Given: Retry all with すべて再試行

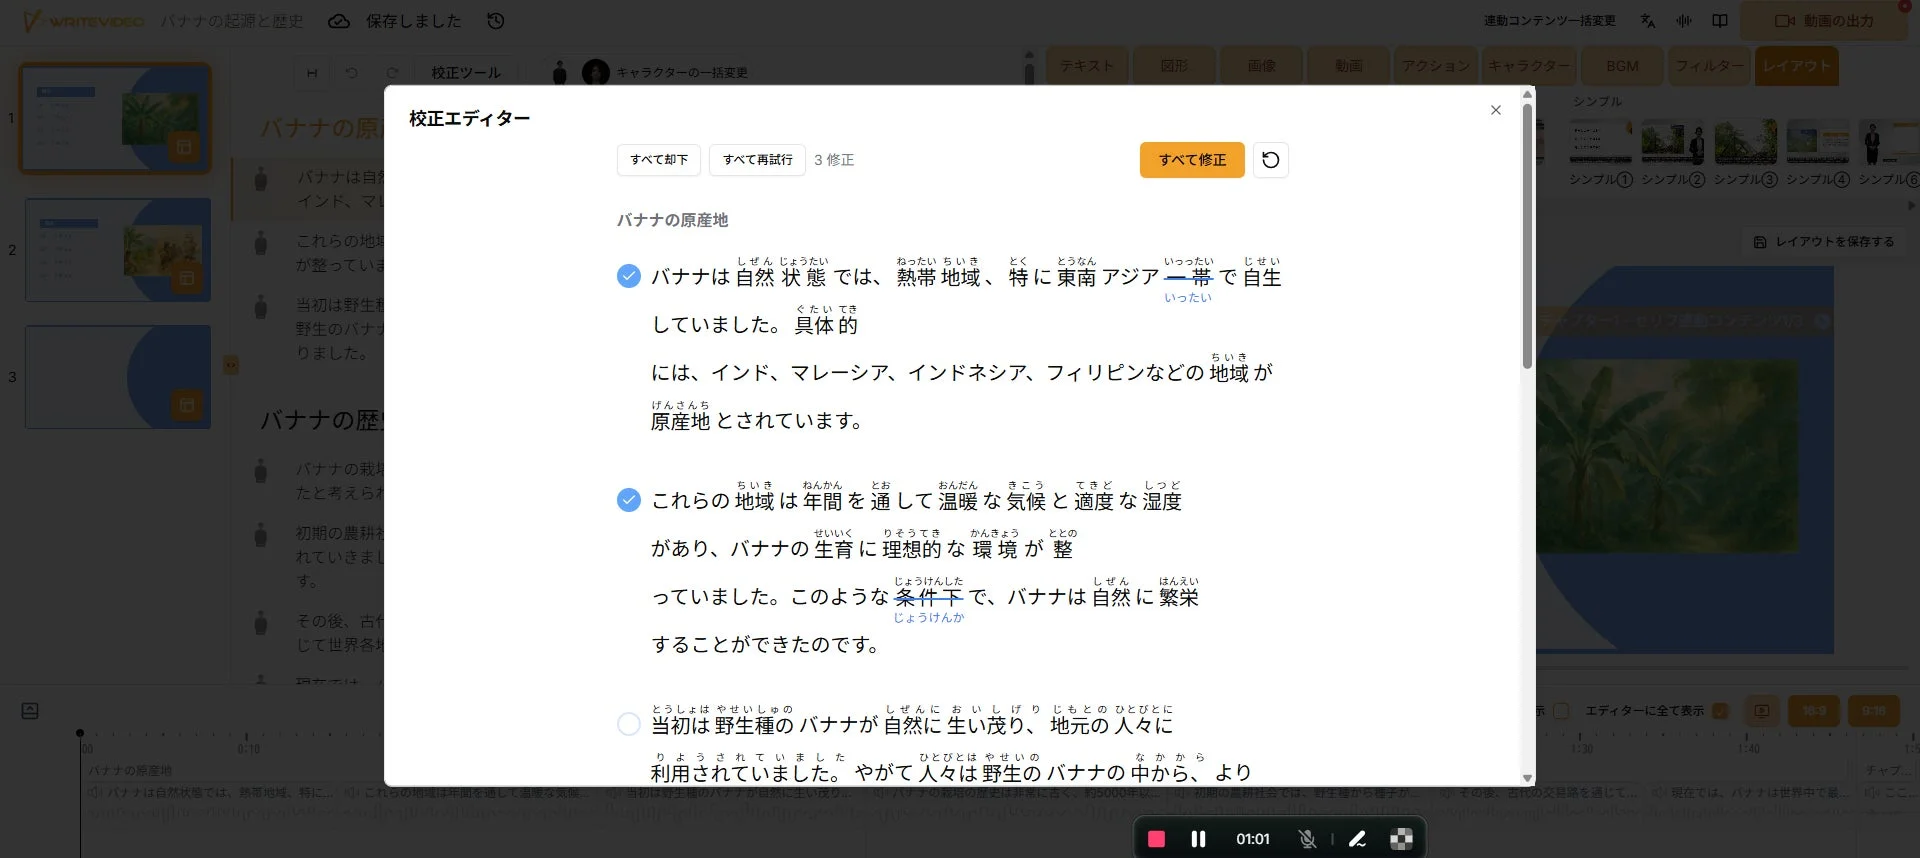Looking at the screenshot, I should (757, 160).
